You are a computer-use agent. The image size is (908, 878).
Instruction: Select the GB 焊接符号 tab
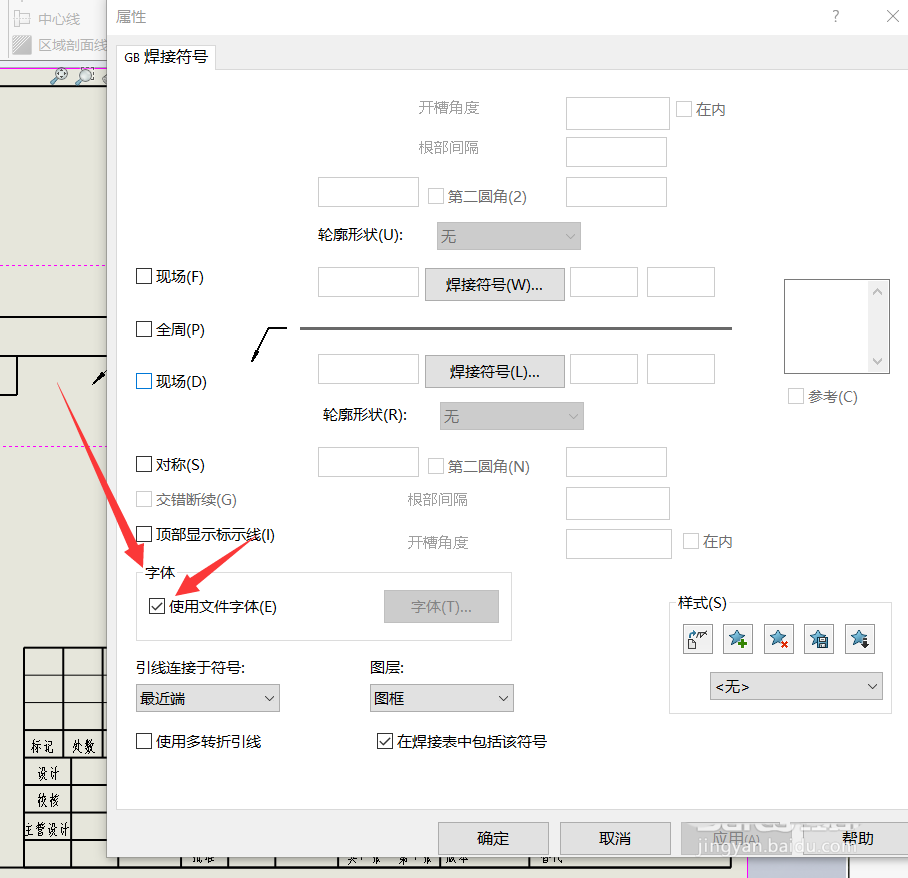tap(166, 57)
